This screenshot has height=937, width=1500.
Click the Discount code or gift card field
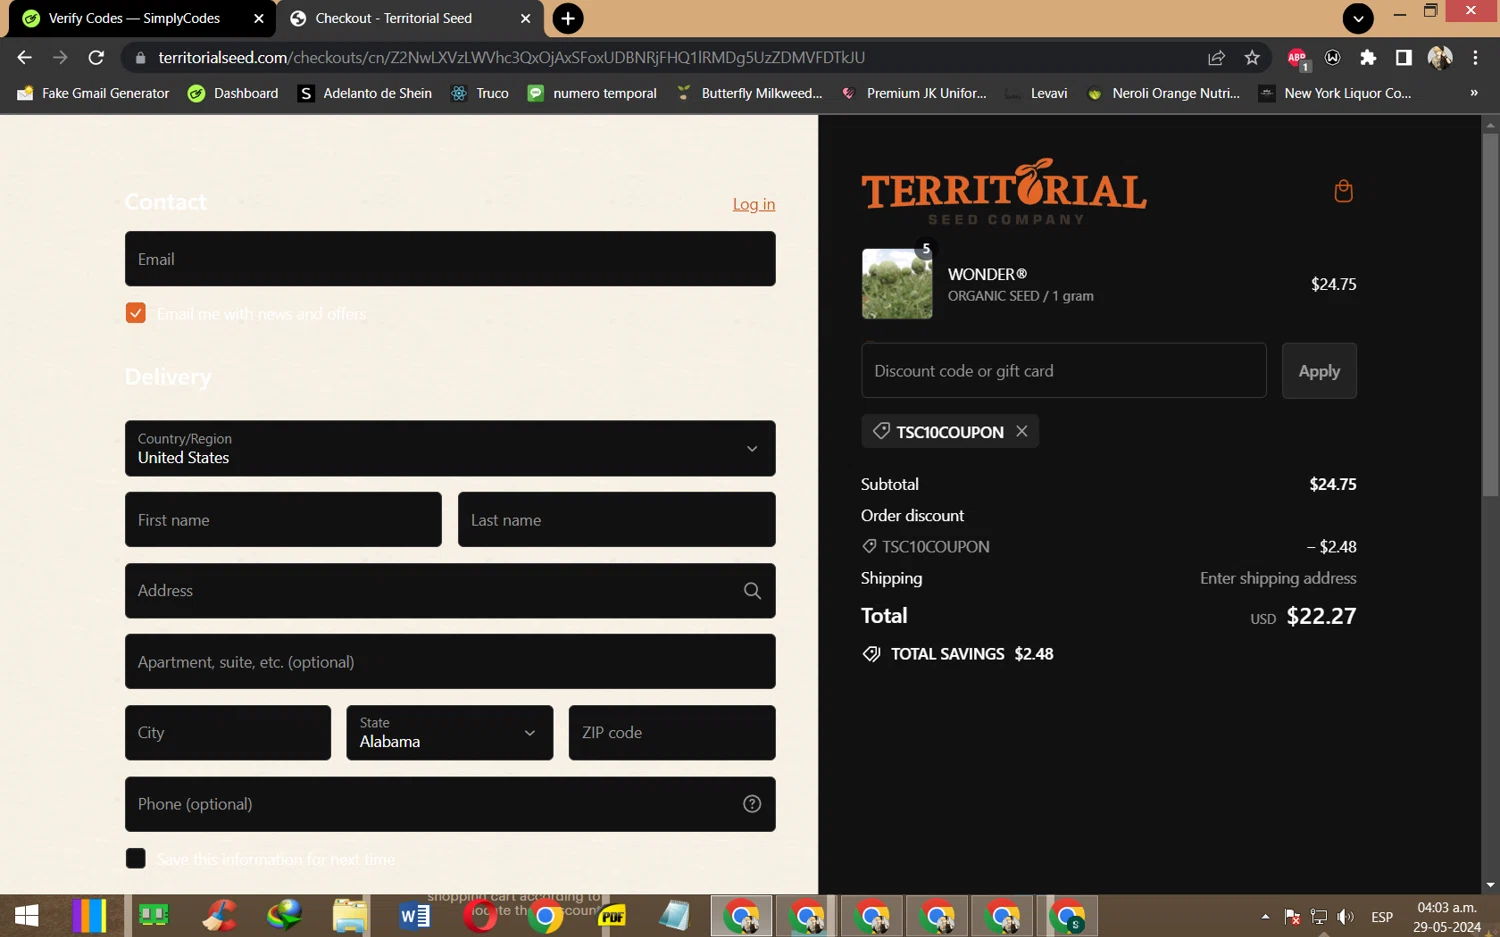(1064, 371)
